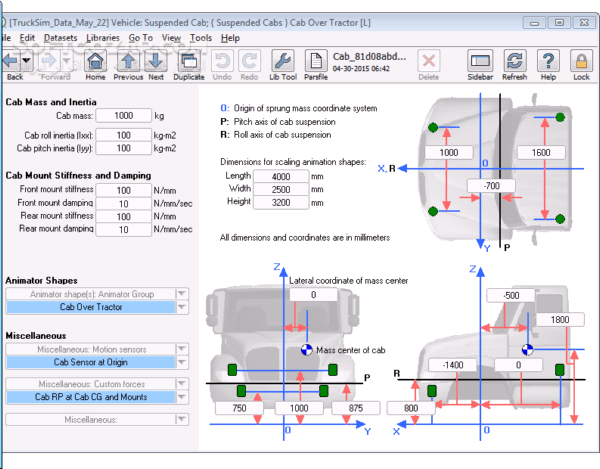Click the Home toolbar icon
The width and height of the screenshot is (600, 469).
(96, 62)
